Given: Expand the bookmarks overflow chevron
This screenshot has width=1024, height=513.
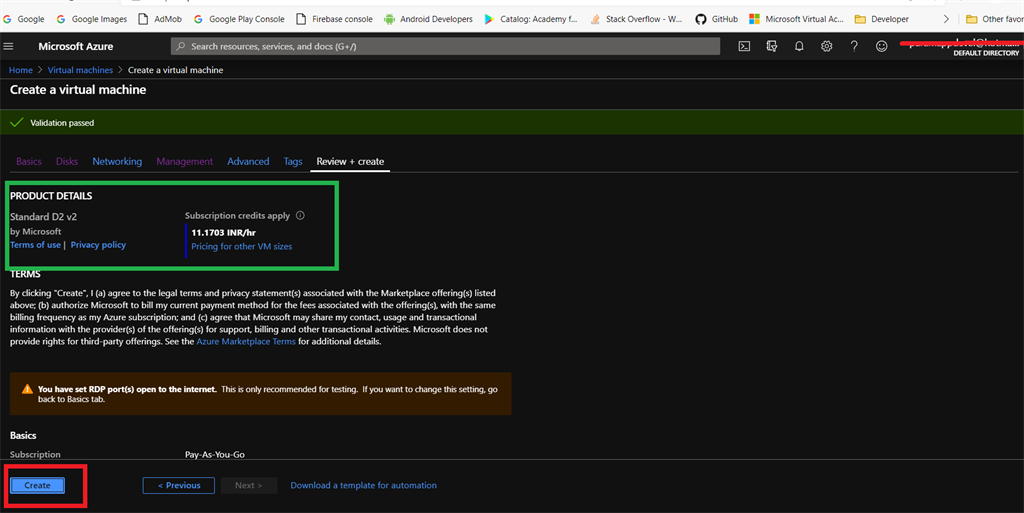Looking at the screenshot, I should (946, 19).
